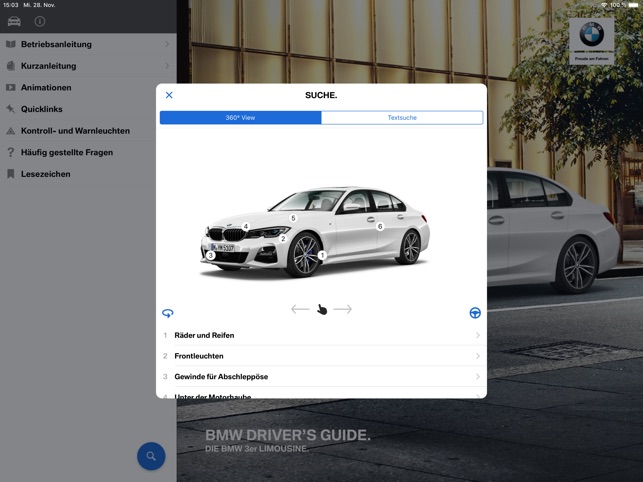Open Kontroll- und Warnleuchten in the sidebar
This screenshot has width=643, height=482.
point(88,131)
